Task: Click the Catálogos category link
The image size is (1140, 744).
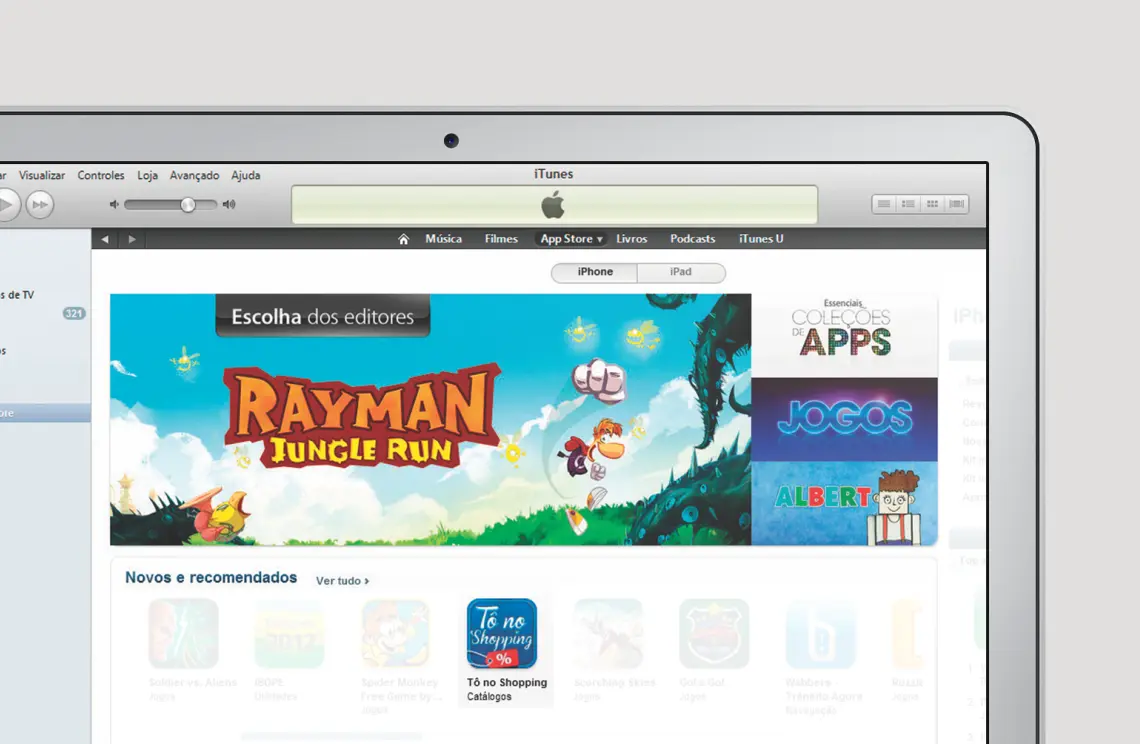Action: tap(489, 697)
